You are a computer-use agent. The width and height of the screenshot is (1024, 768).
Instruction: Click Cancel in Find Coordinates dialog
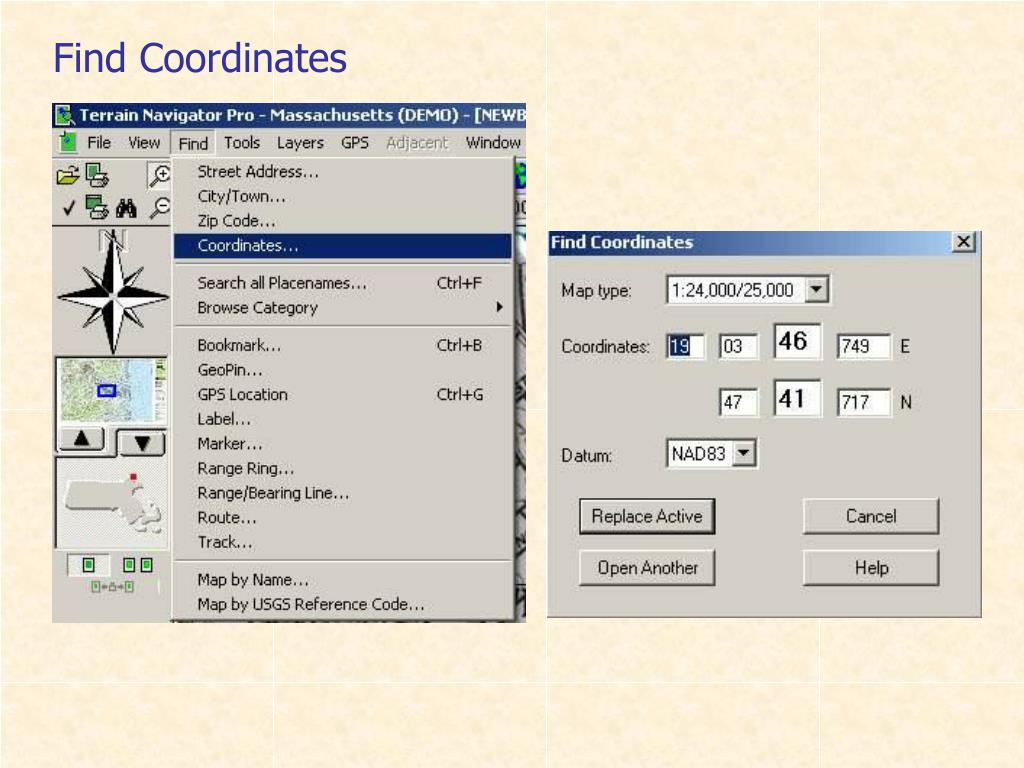(x=871, y=517)
